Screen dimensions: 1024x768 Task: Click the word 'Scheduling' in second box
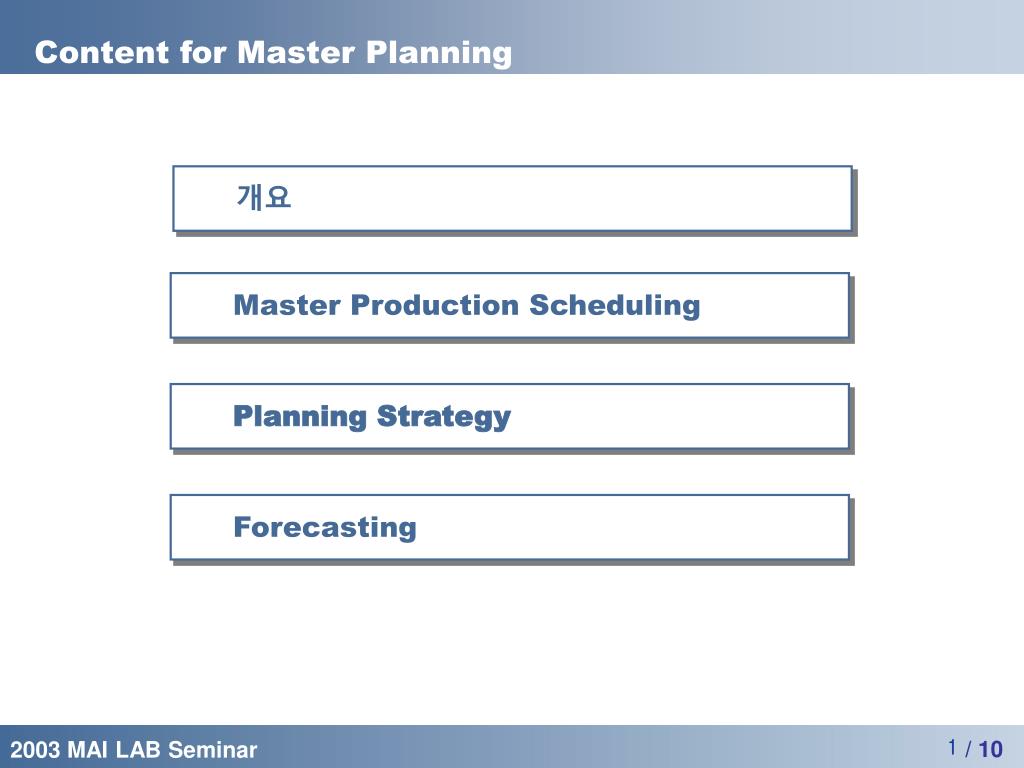click(615, 305)
